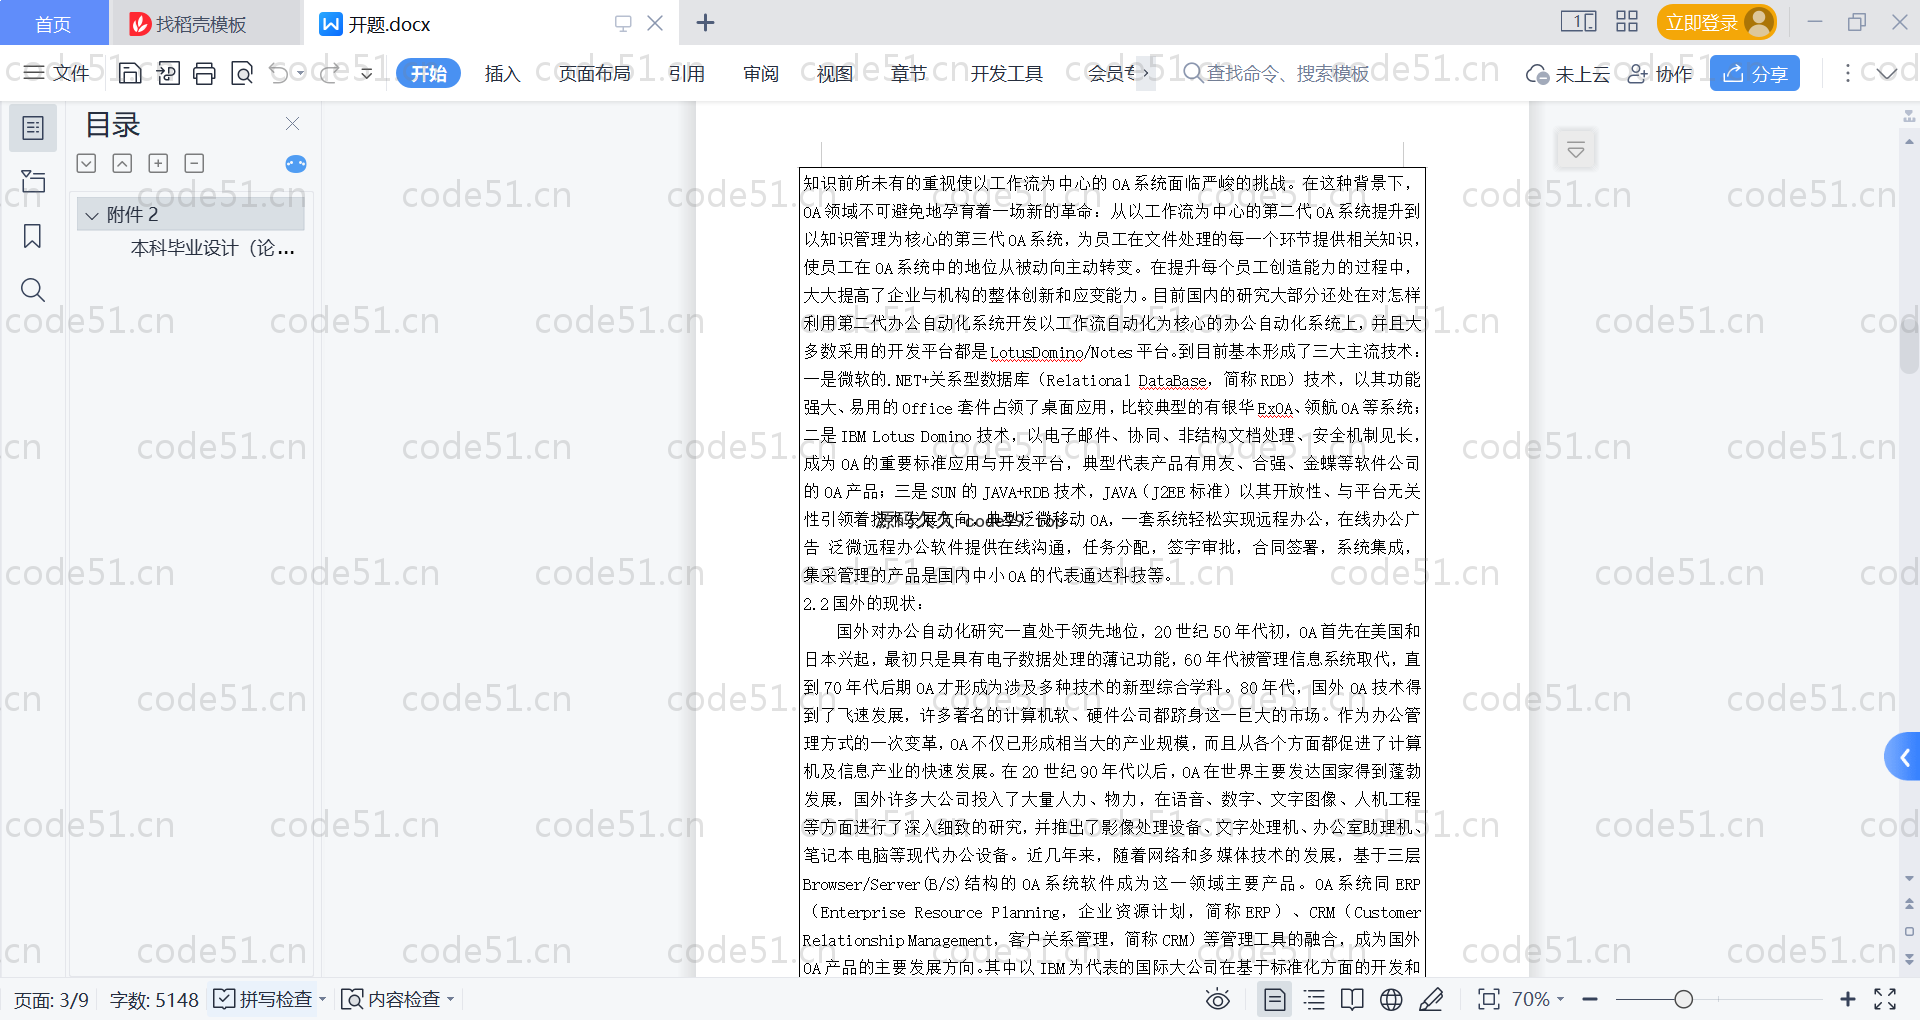Click the search commands and templates box

point(1276,73)
